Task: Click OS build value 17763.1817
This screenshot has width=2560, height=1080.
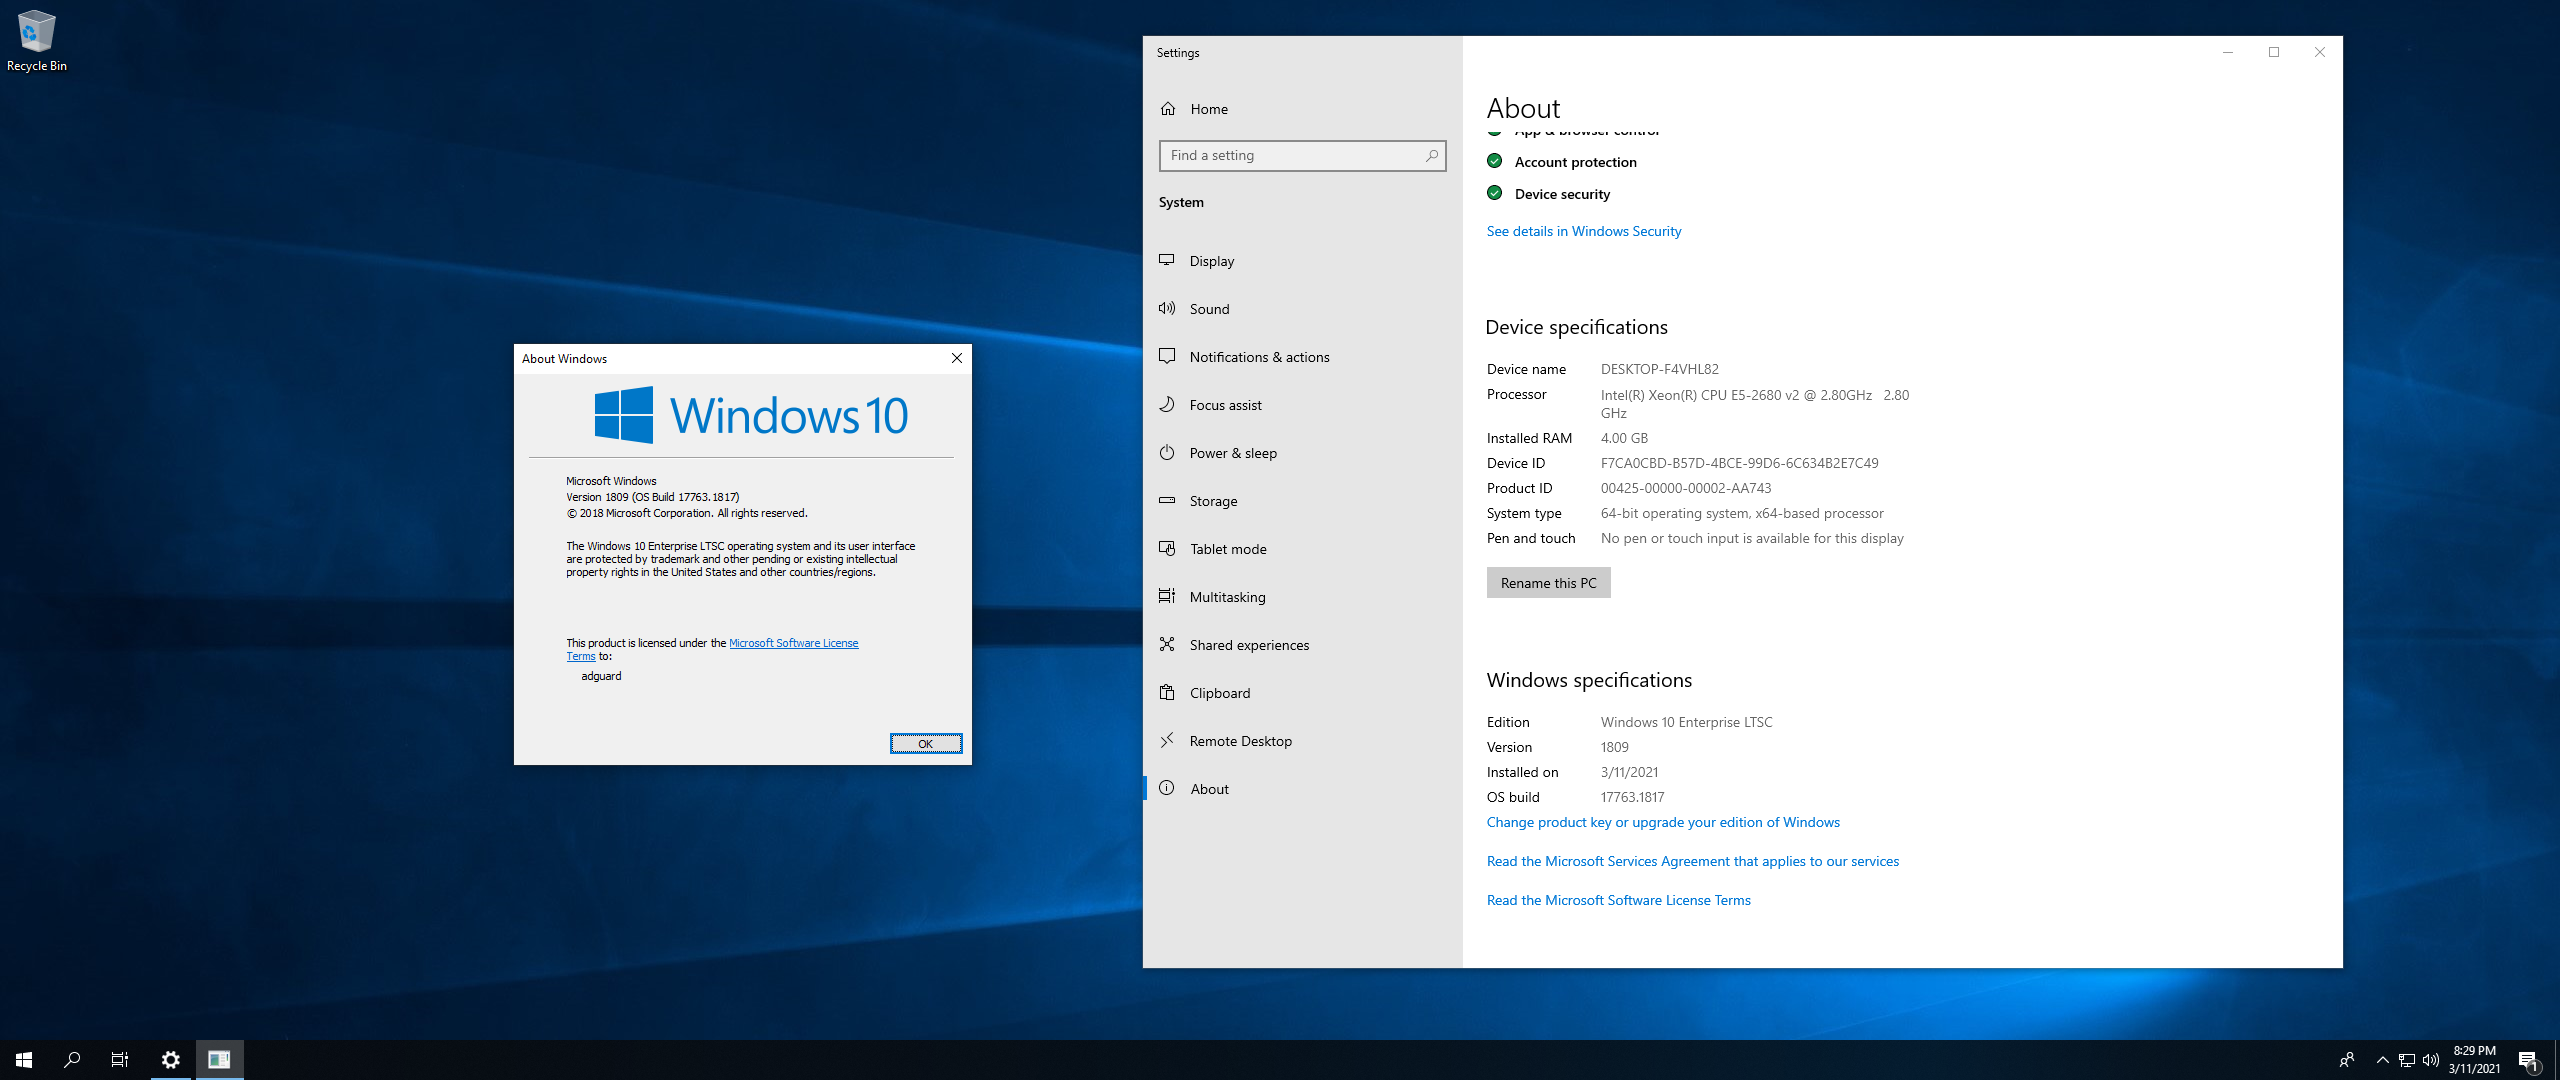Action: click(1632, 797)
